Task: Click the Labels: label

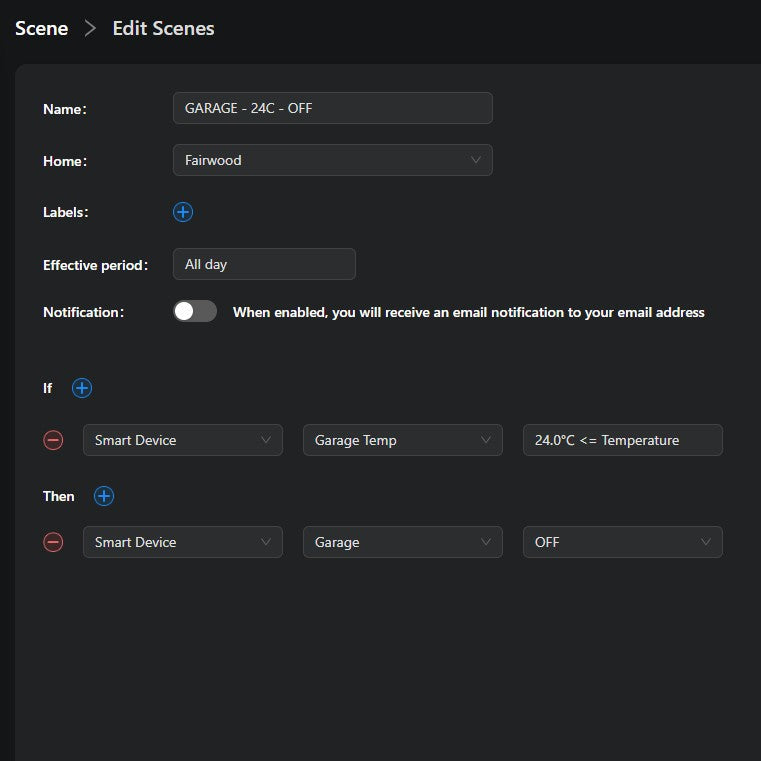Action: [66, 212]
